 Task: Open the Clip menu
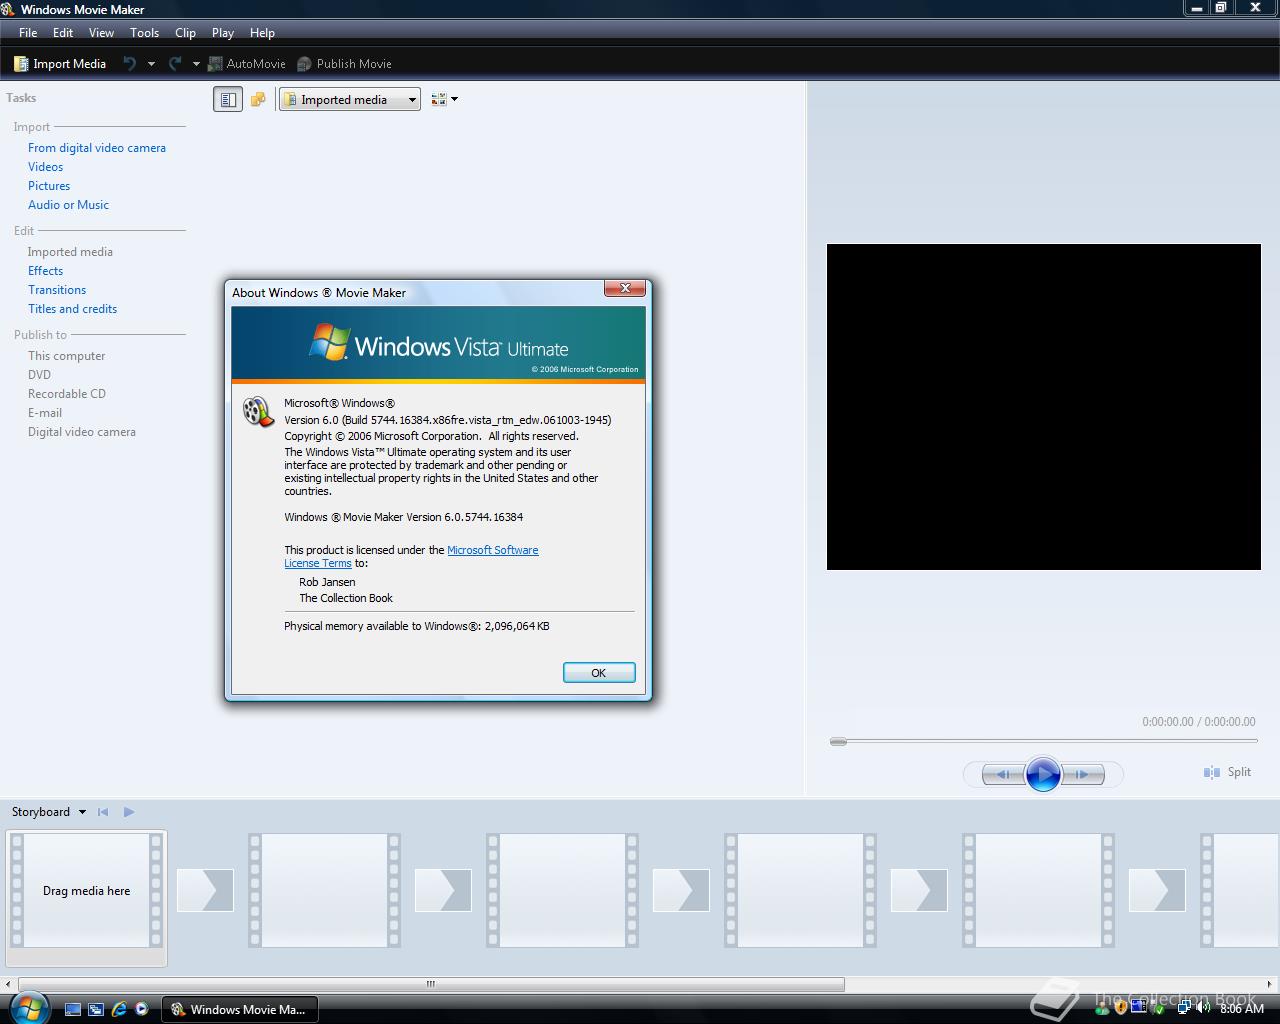(x=185, y=32)
